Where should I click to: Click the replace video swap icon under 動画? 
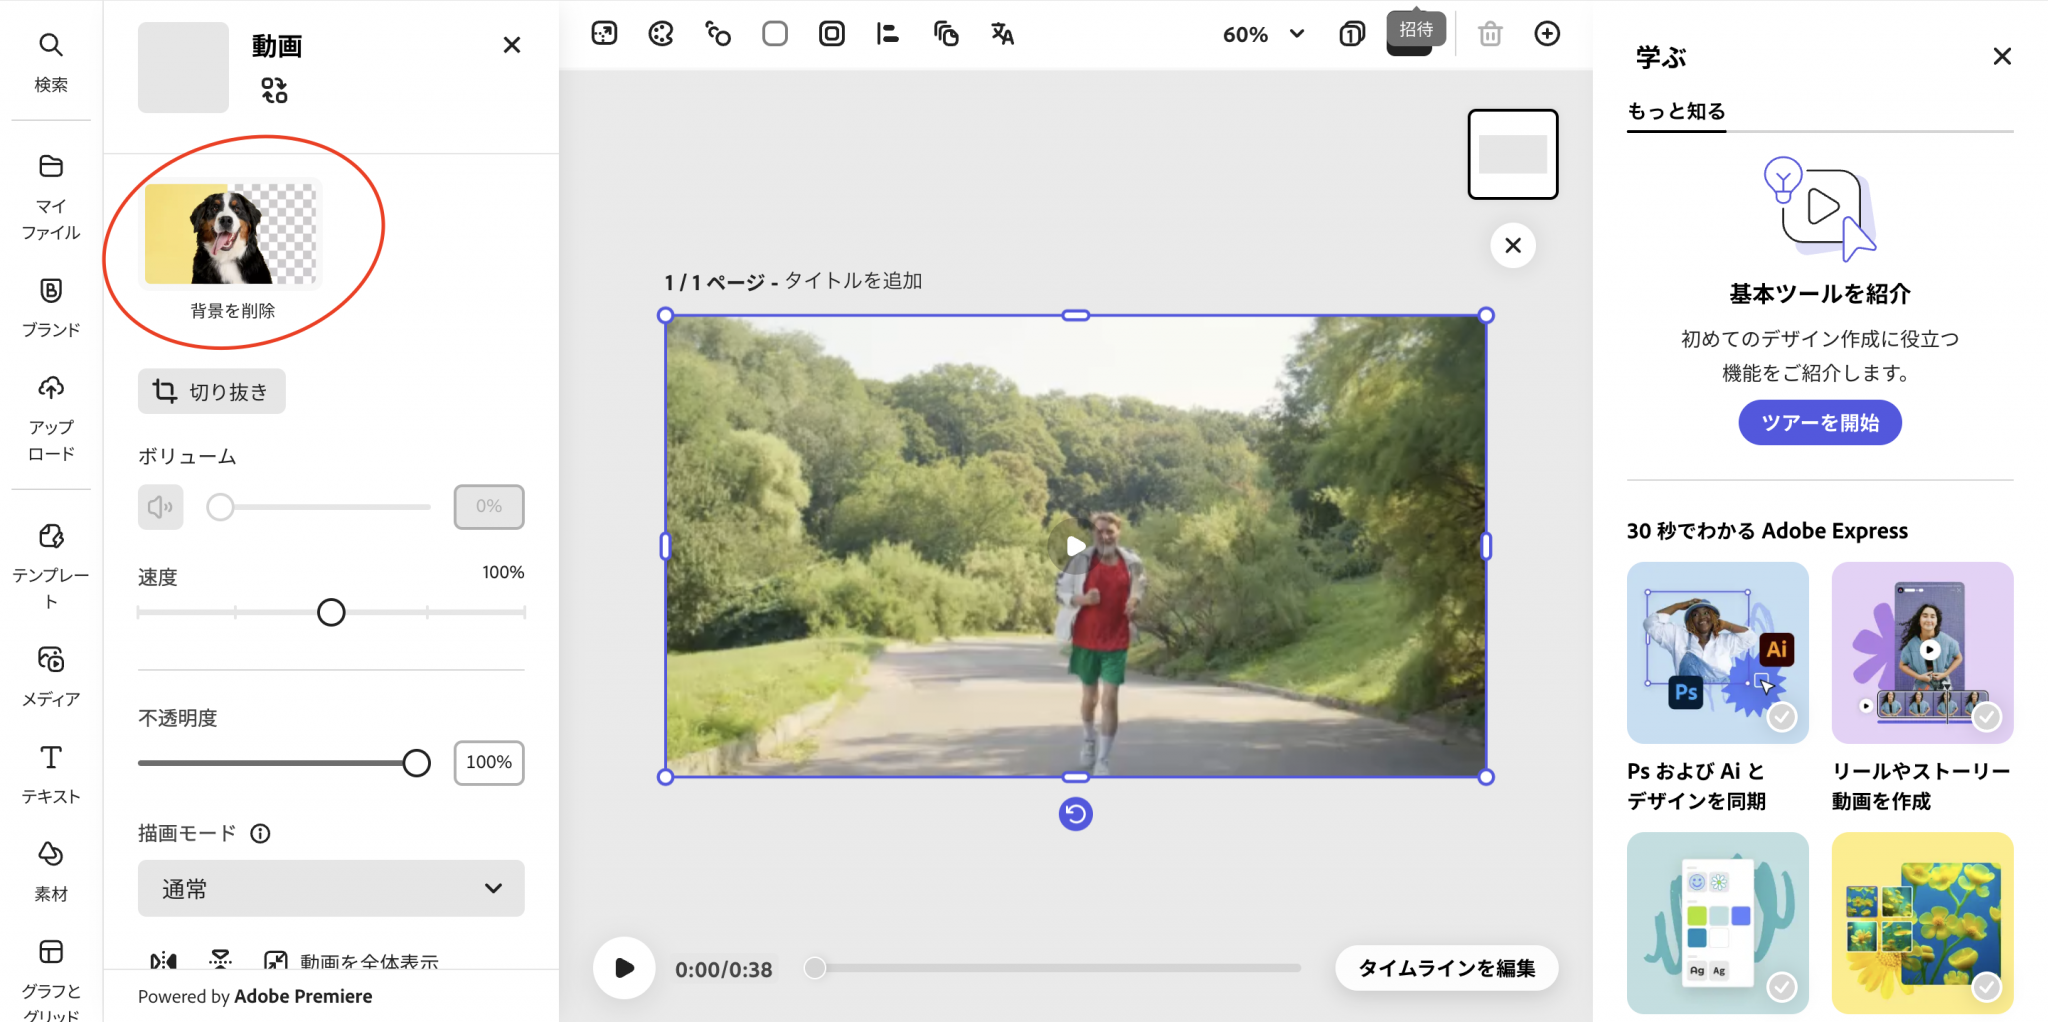pyautogui.click(x=274, y=91)
